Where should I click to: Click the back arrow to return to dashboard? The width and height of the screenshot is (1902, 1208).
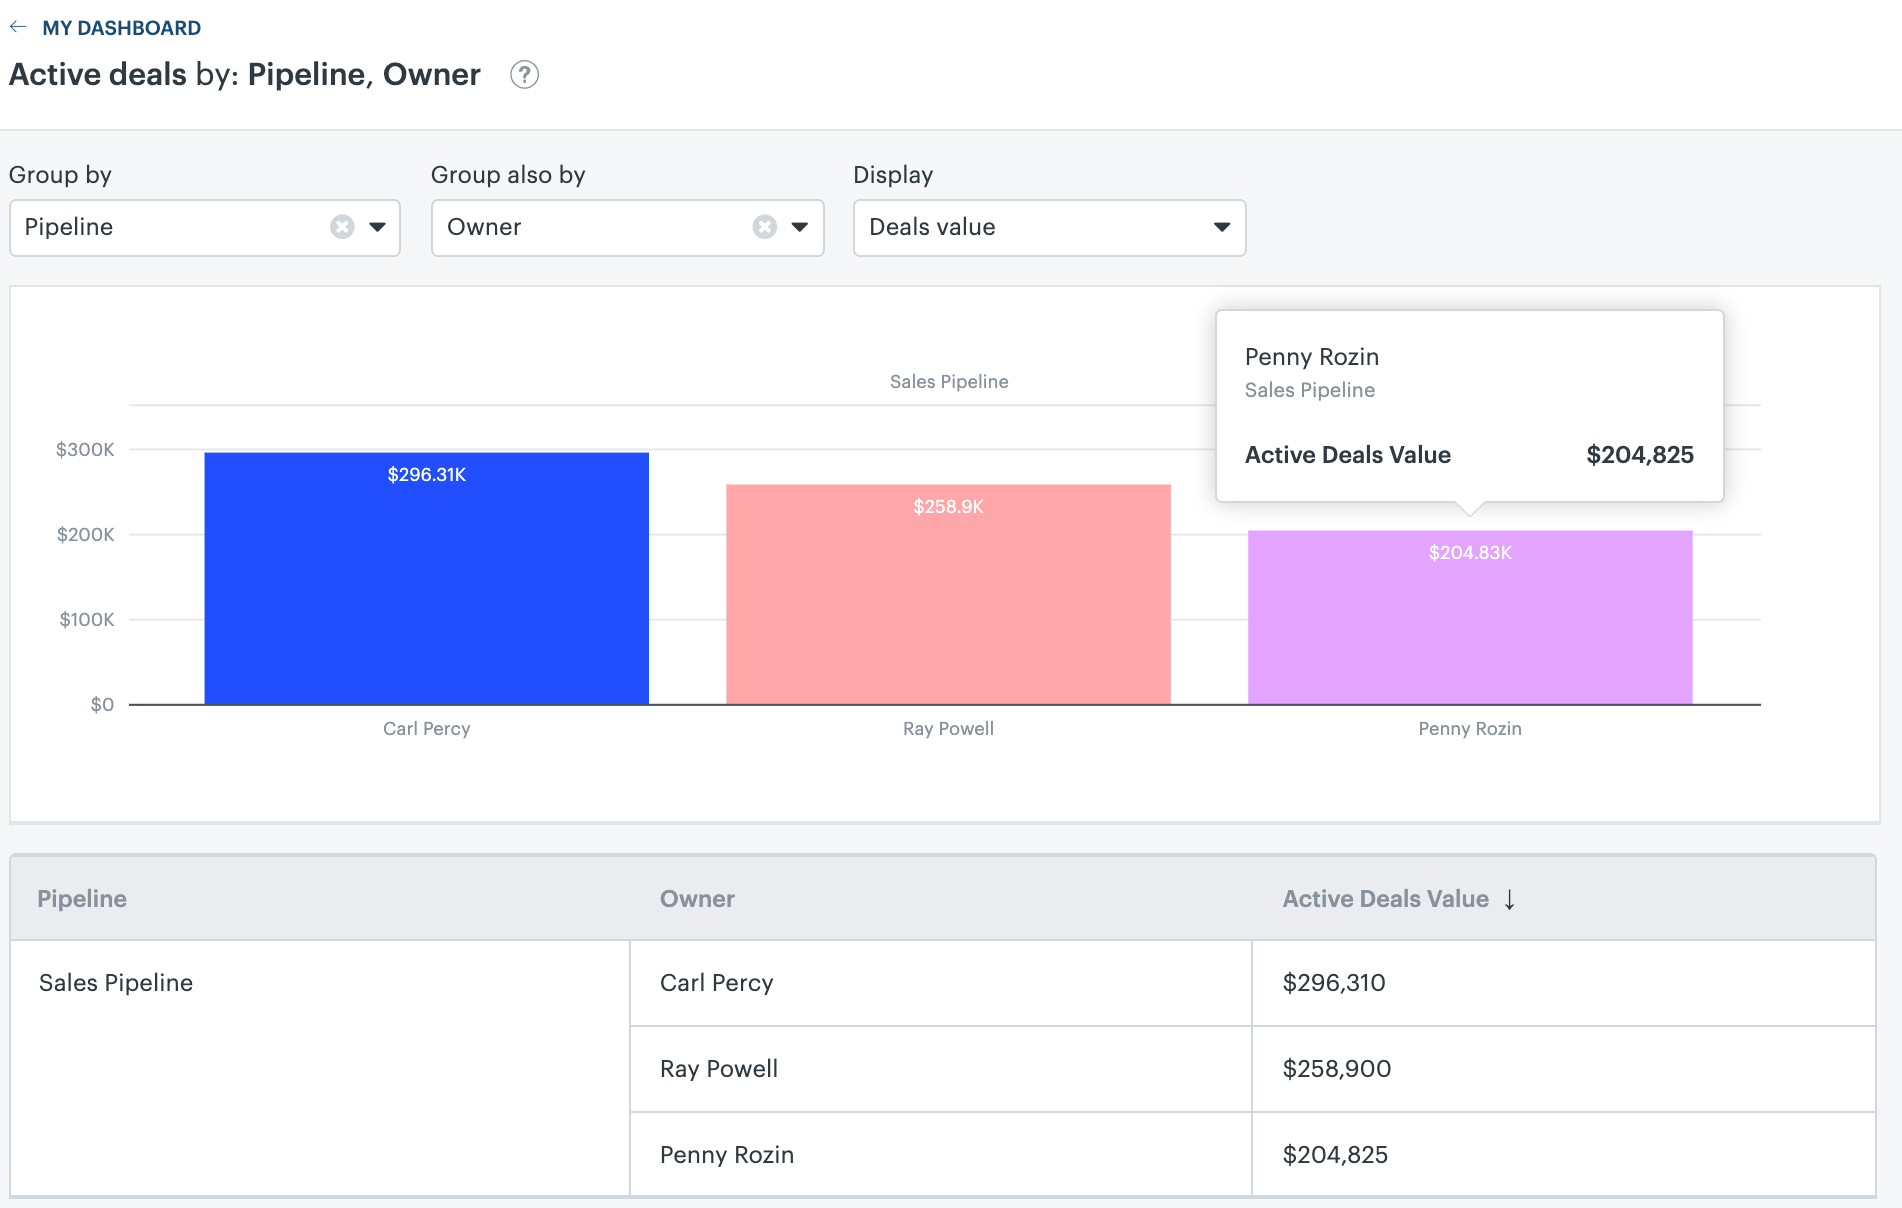18,27
